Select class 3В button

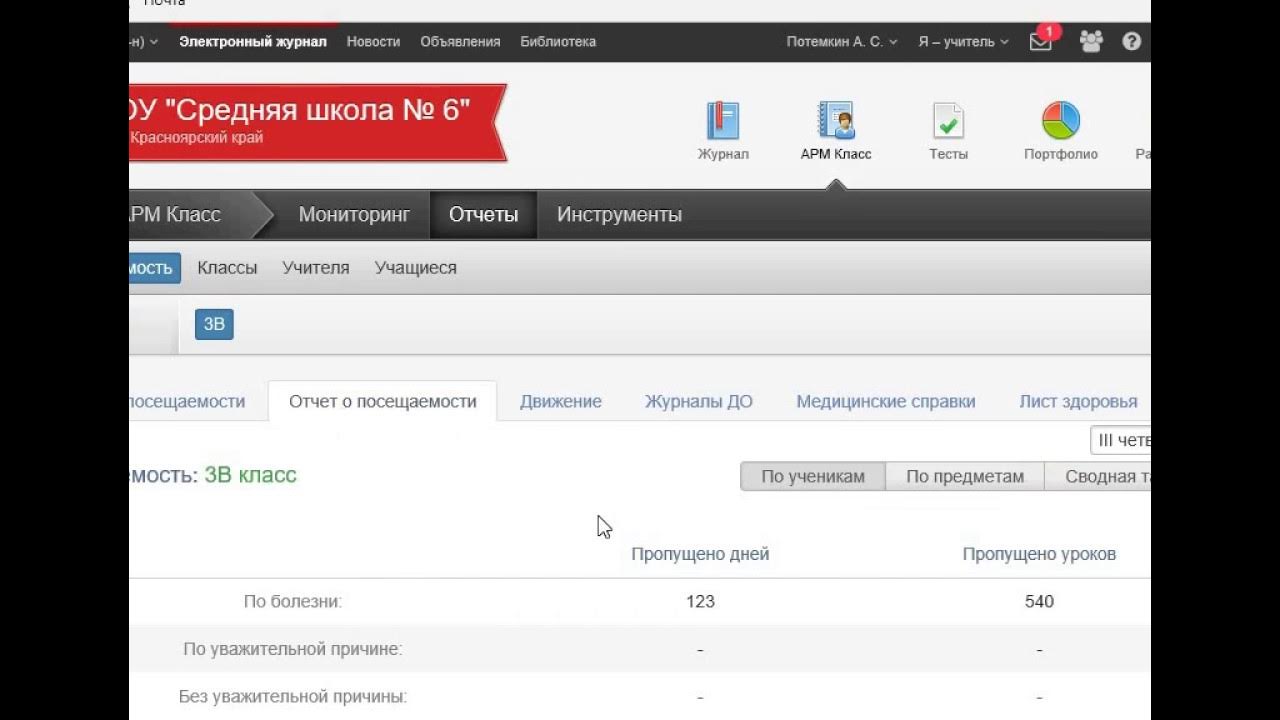214,324
